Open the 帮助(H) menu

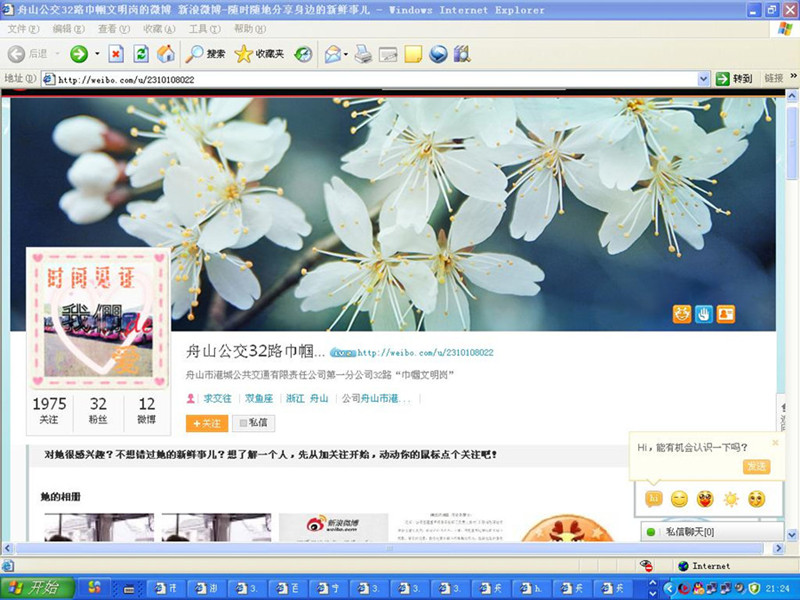pos(250,29)
